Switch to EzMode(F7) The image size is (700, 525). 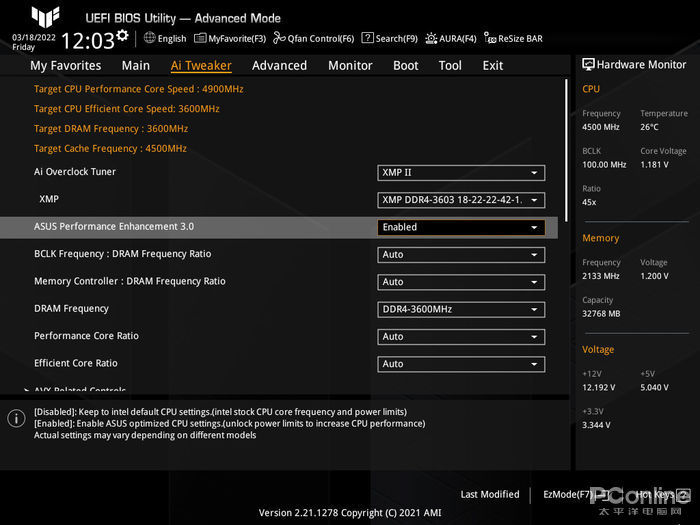click(x=568, y=494)
